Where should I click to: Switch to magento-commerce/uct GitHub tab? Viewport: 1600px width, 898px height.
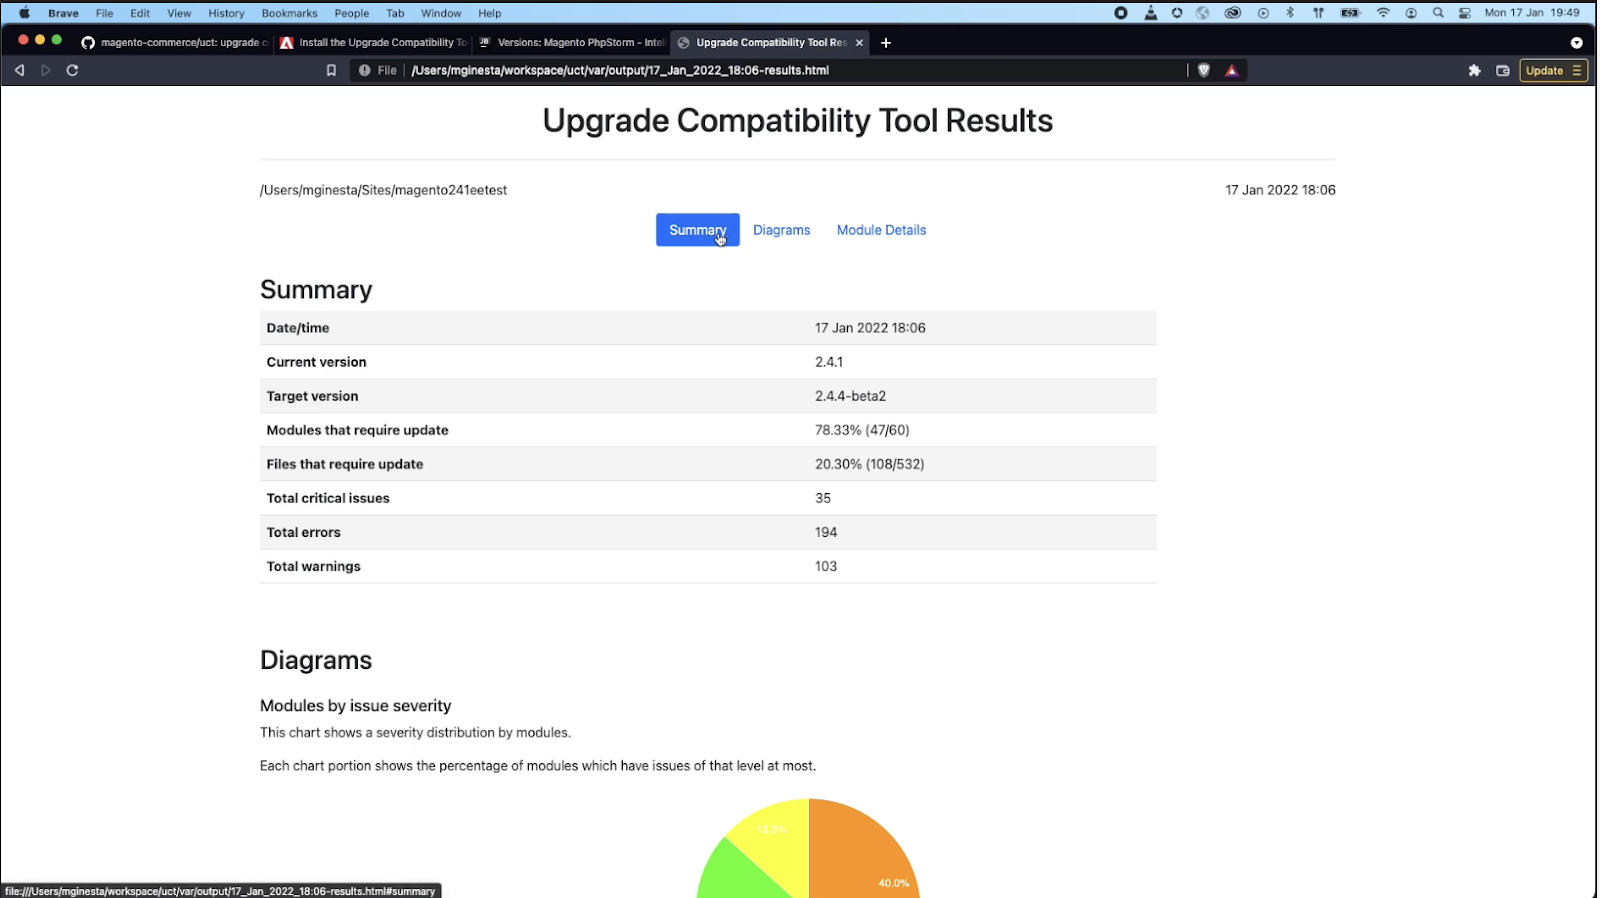pos(174,43)
